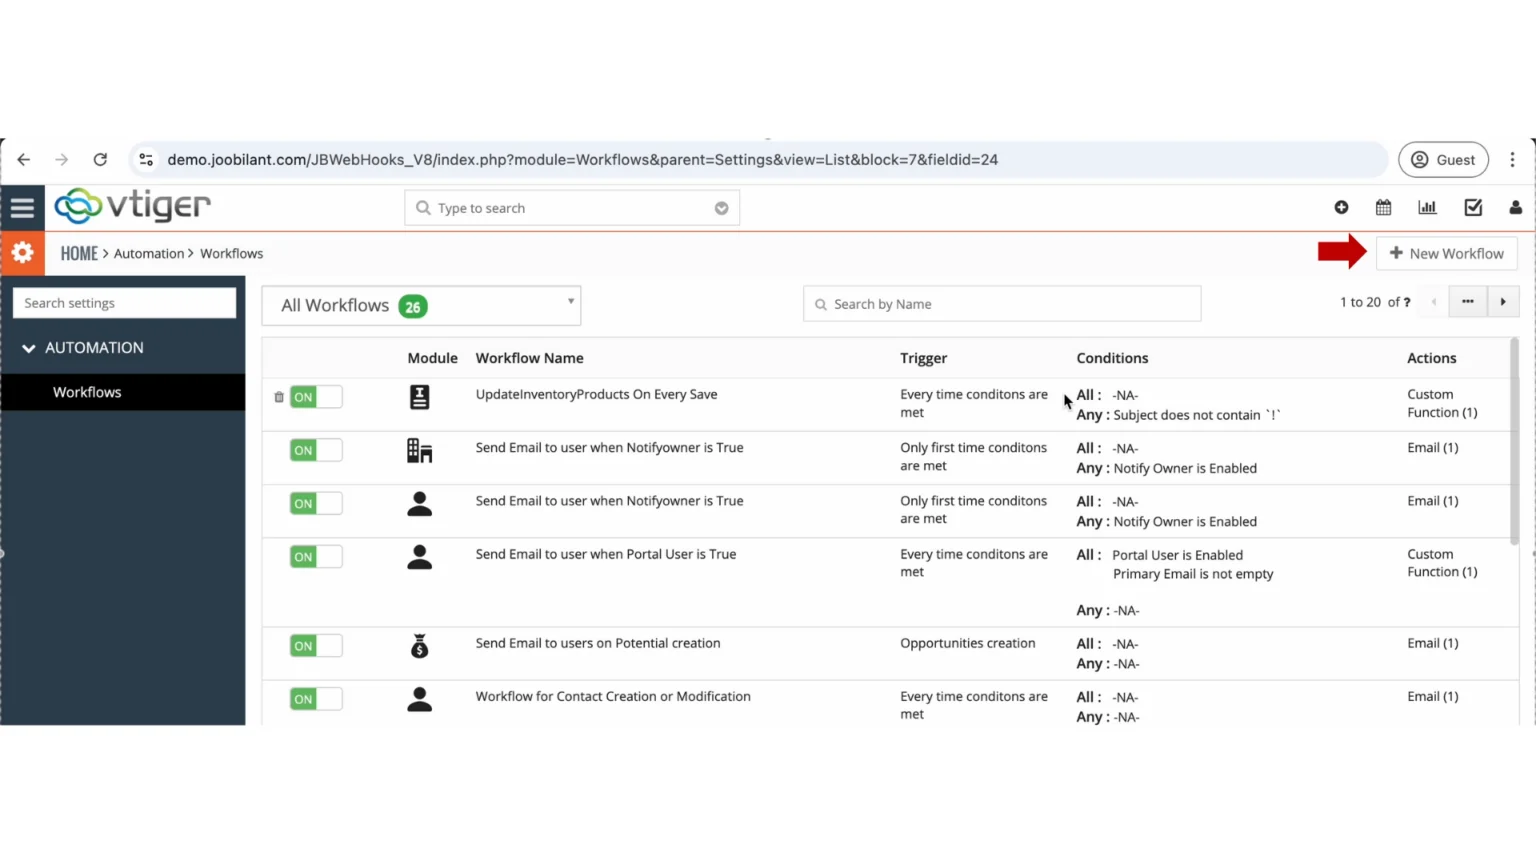
Task: Click Automation in the breadcrumb
Action: click(148, 253)
